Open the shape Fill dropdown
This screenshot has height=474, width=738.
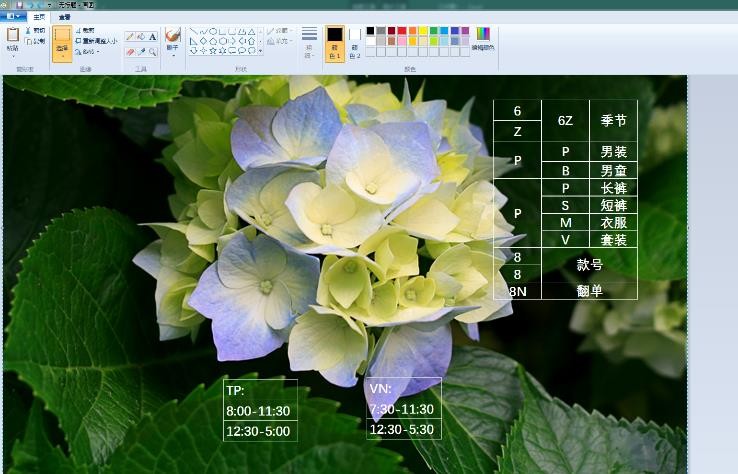coord(280,41)
